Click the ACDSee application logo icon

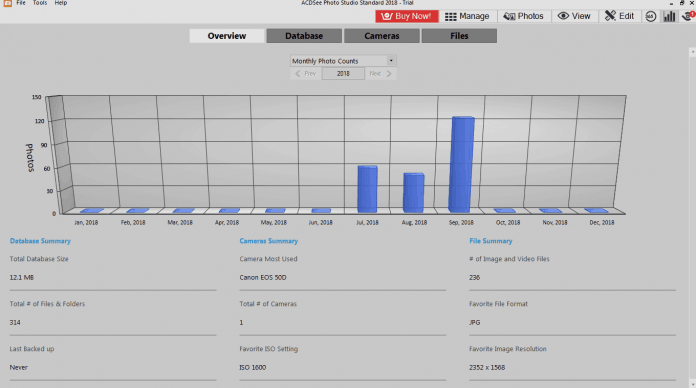coord(8,3)
